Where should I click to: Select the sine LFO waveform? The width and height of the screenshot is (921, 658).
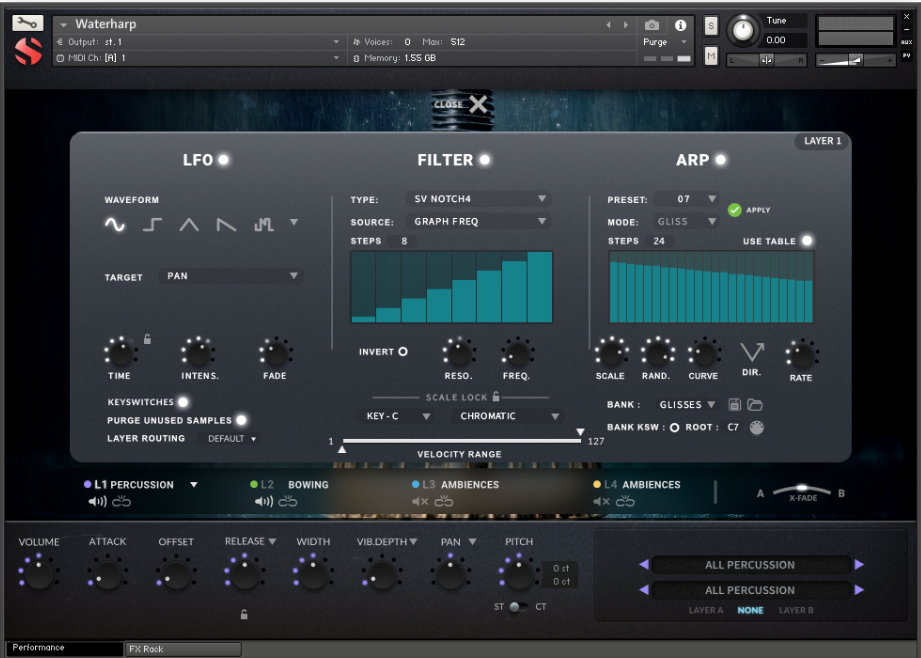coord(114,225)
